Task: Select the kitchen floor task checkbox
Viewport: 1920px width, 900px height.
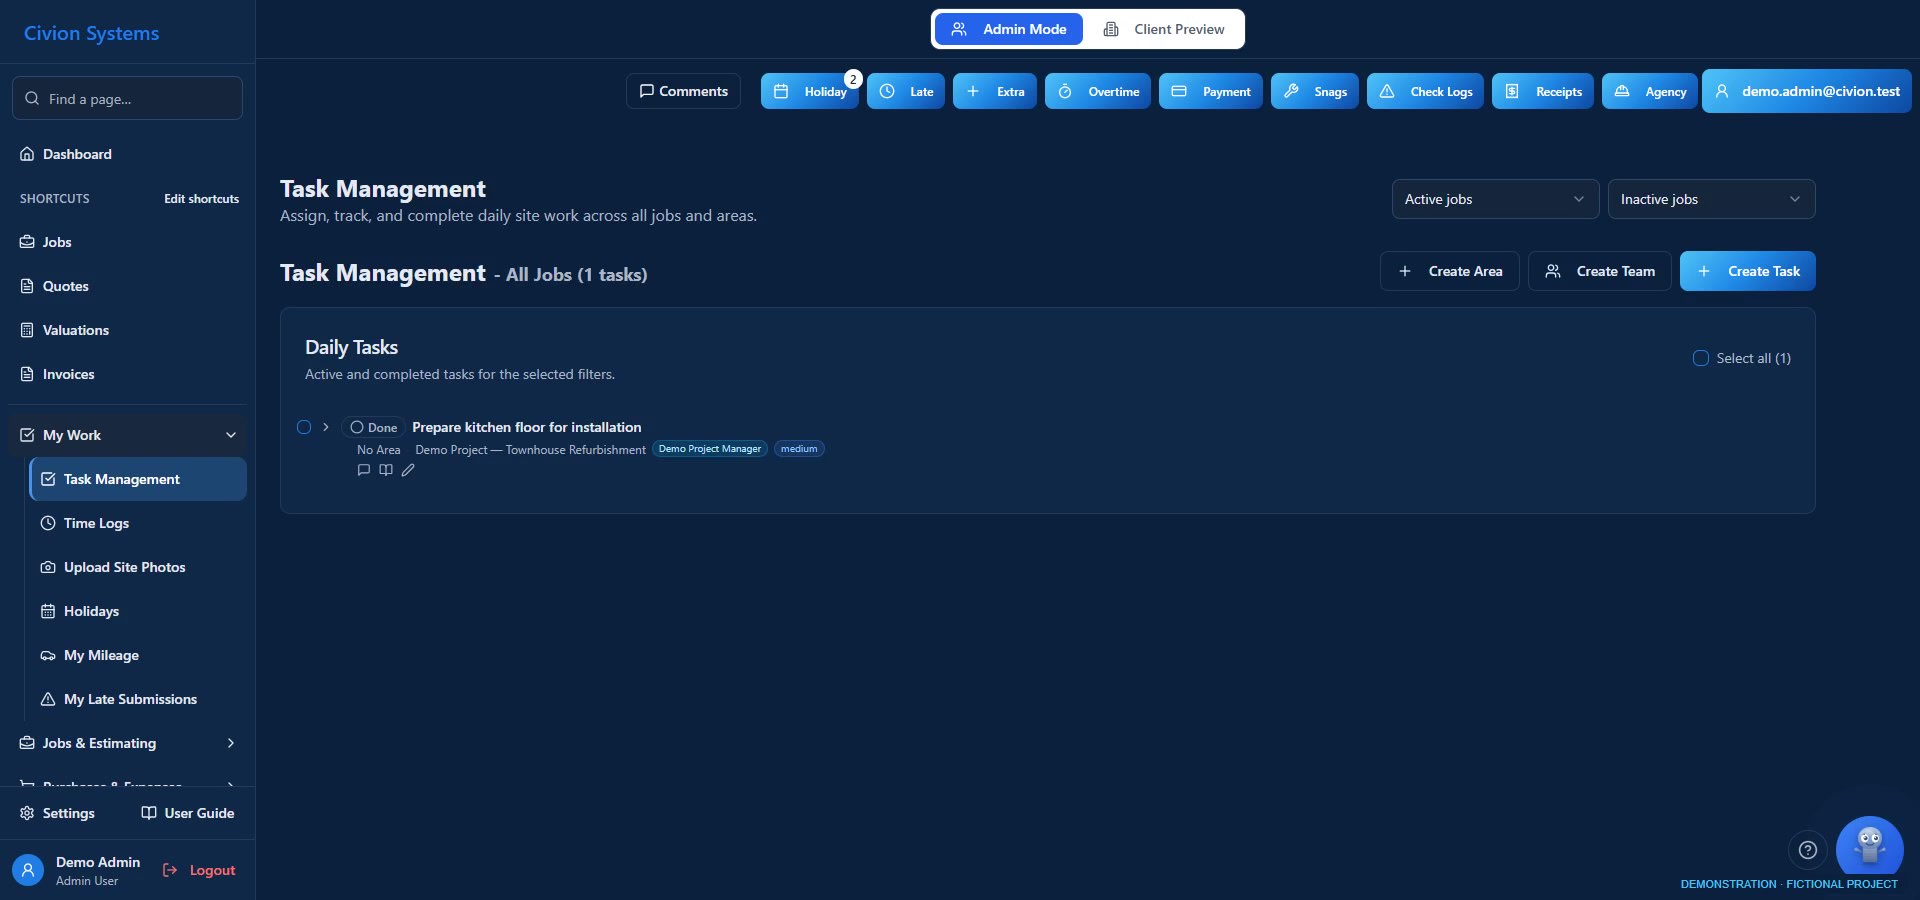Action: (x=304, y=427)
